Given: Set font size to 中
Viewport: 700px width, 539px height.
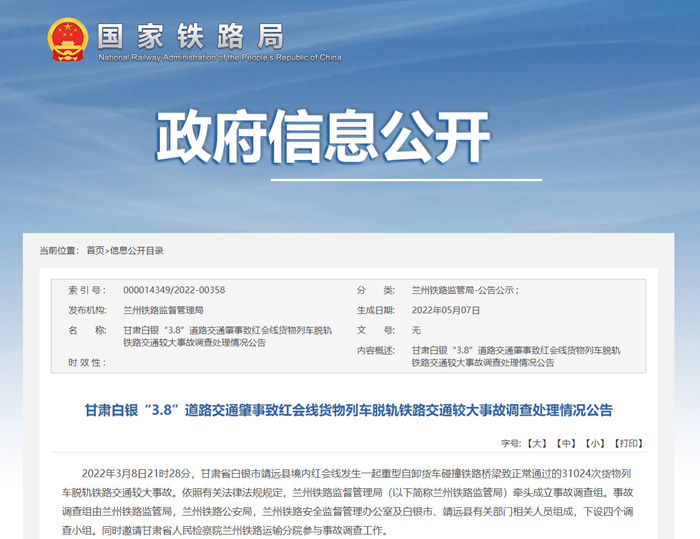Looking at the screenshot, I should 566,442.
